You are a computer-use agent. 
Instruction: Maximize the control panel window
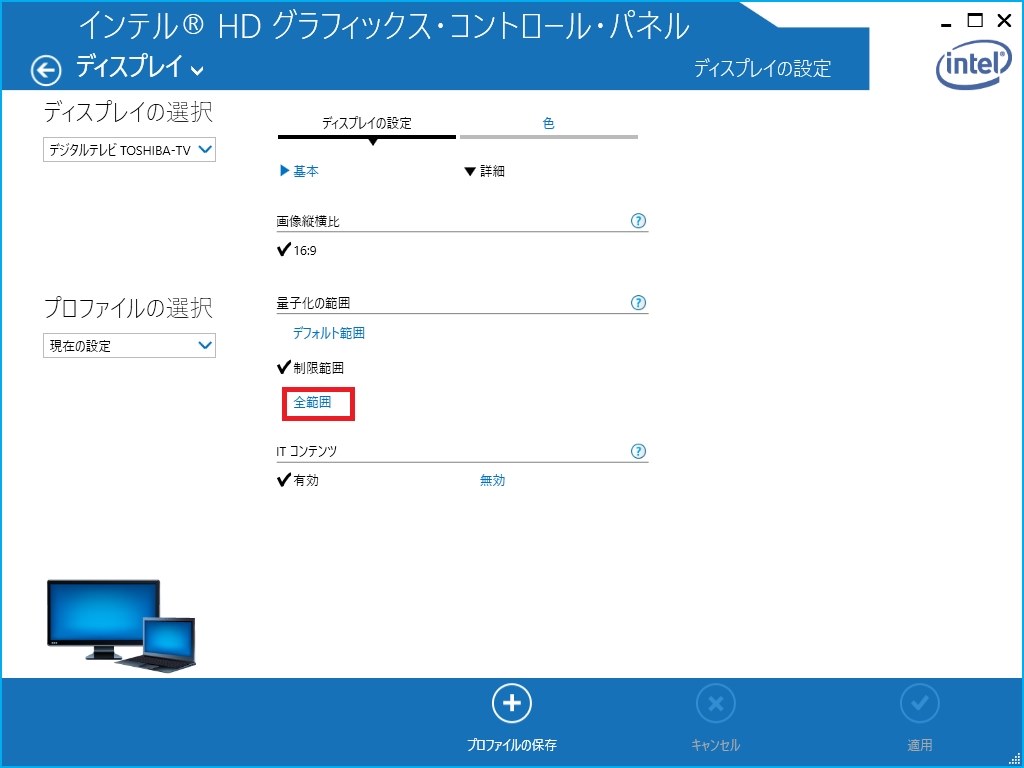[x=975, y=21]
